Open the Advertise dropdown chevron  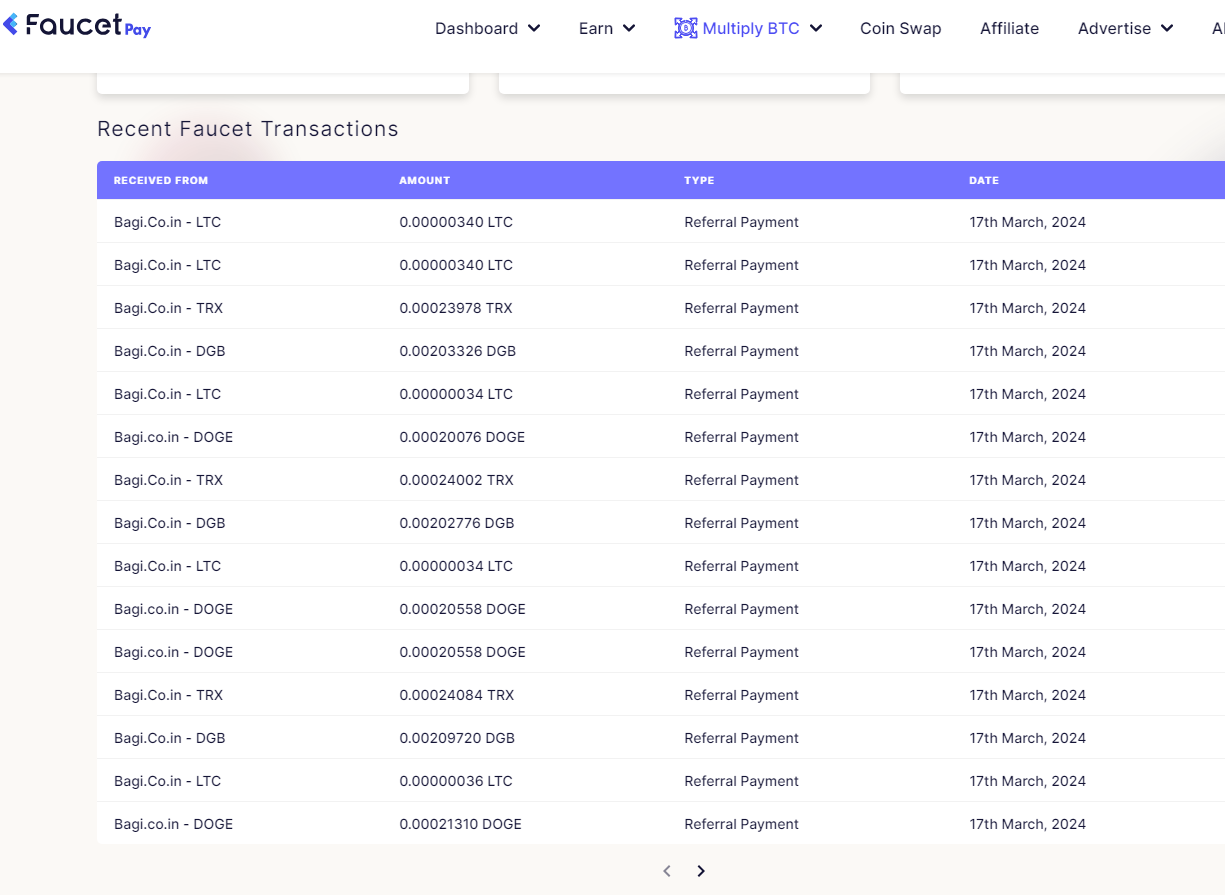pos(1167,28)
